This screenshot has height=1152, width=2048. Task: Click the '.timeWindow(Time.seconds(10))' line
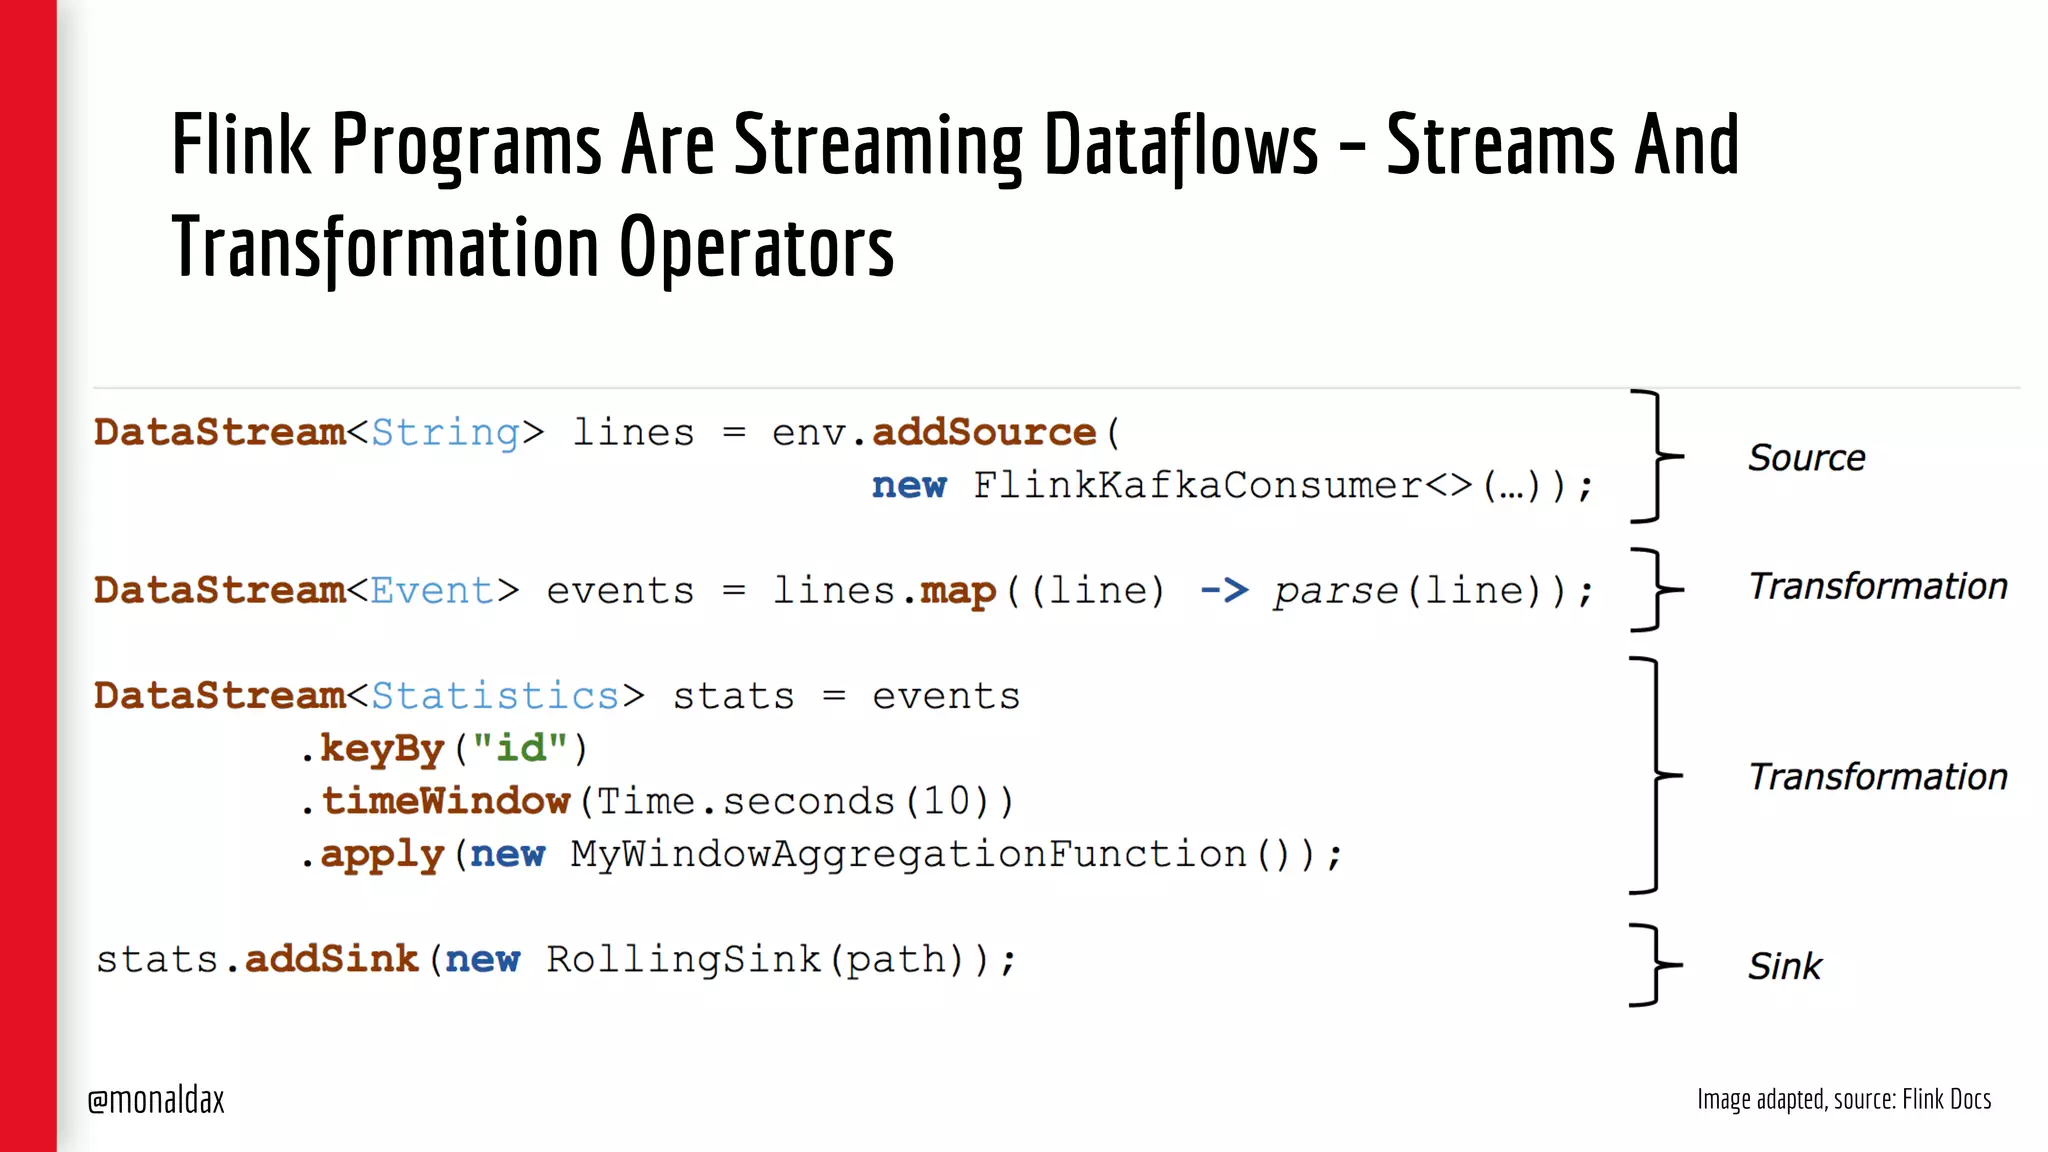point(657,801)
